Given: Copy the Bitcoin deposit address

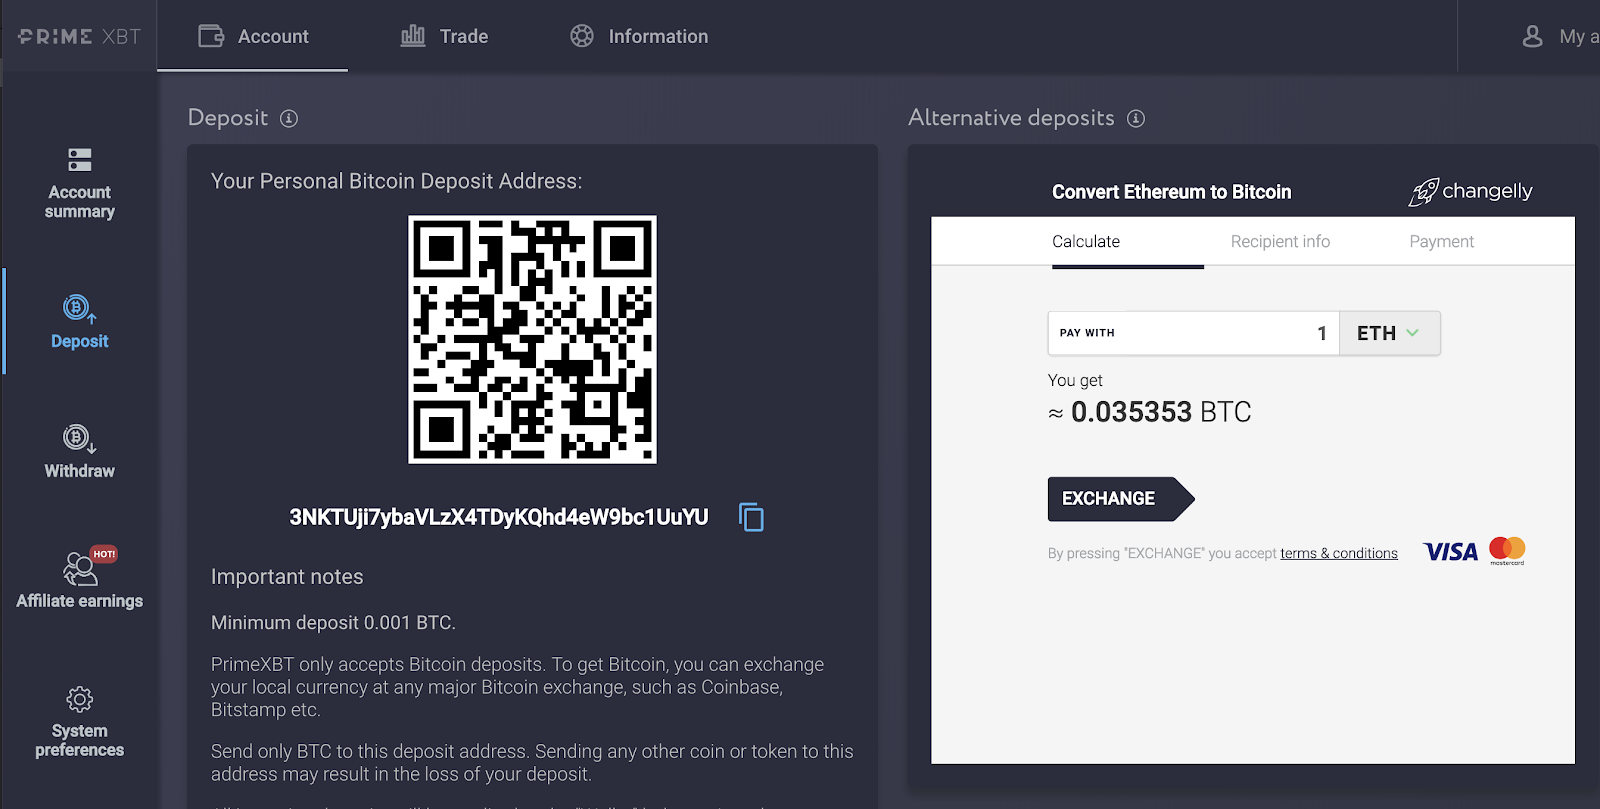Looking at the screenshot, I should pos(751,517).
